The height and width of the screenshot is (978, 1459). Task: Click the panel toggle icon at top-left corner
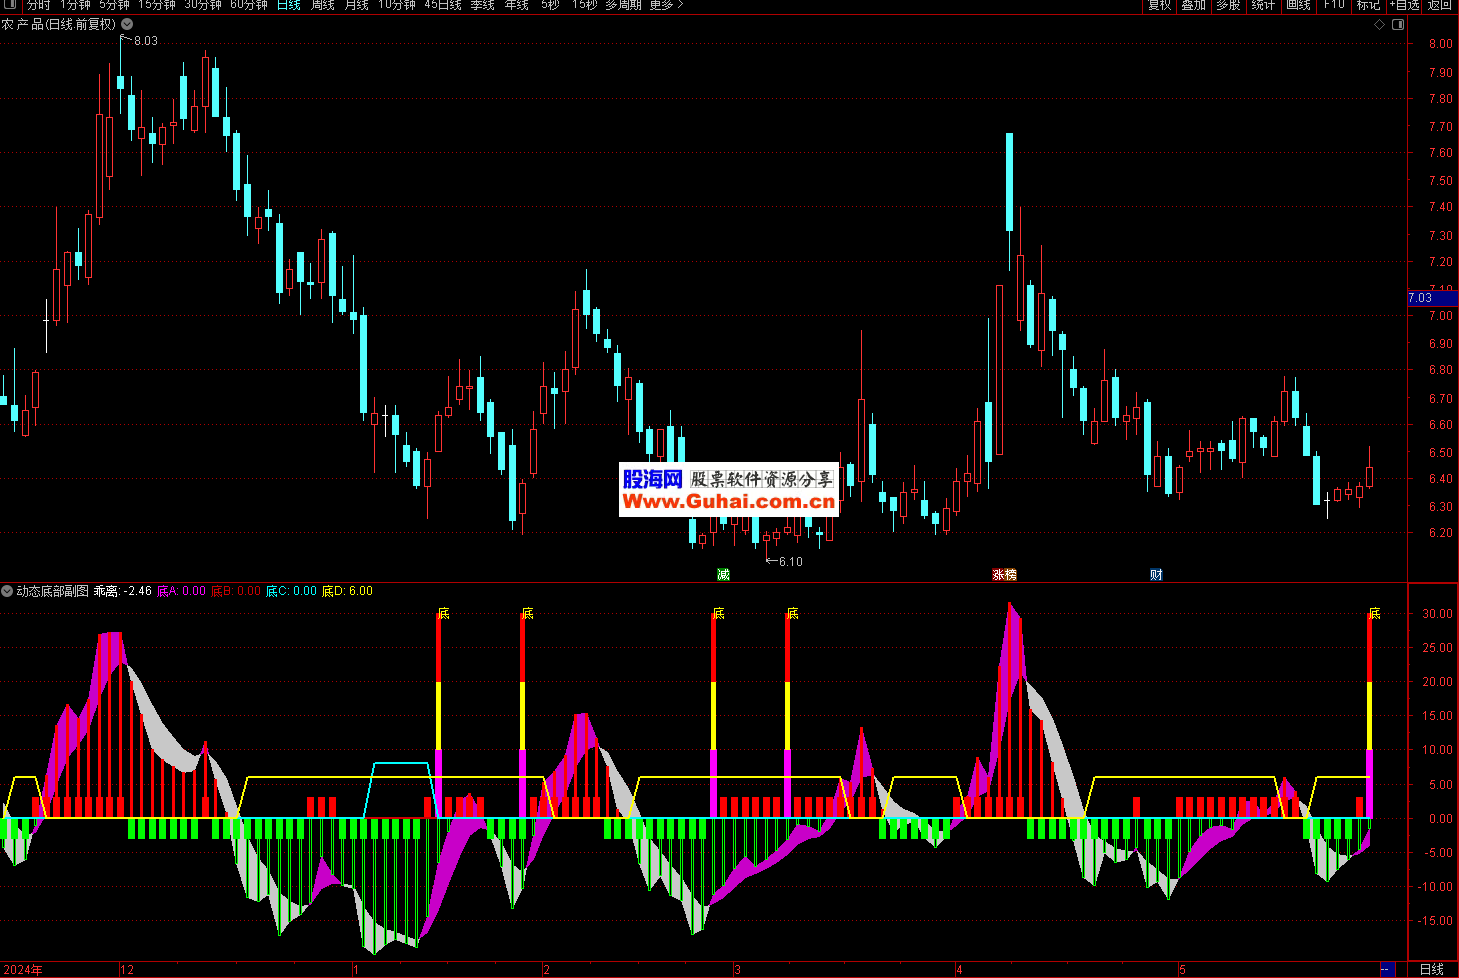(x=11, y=5)
